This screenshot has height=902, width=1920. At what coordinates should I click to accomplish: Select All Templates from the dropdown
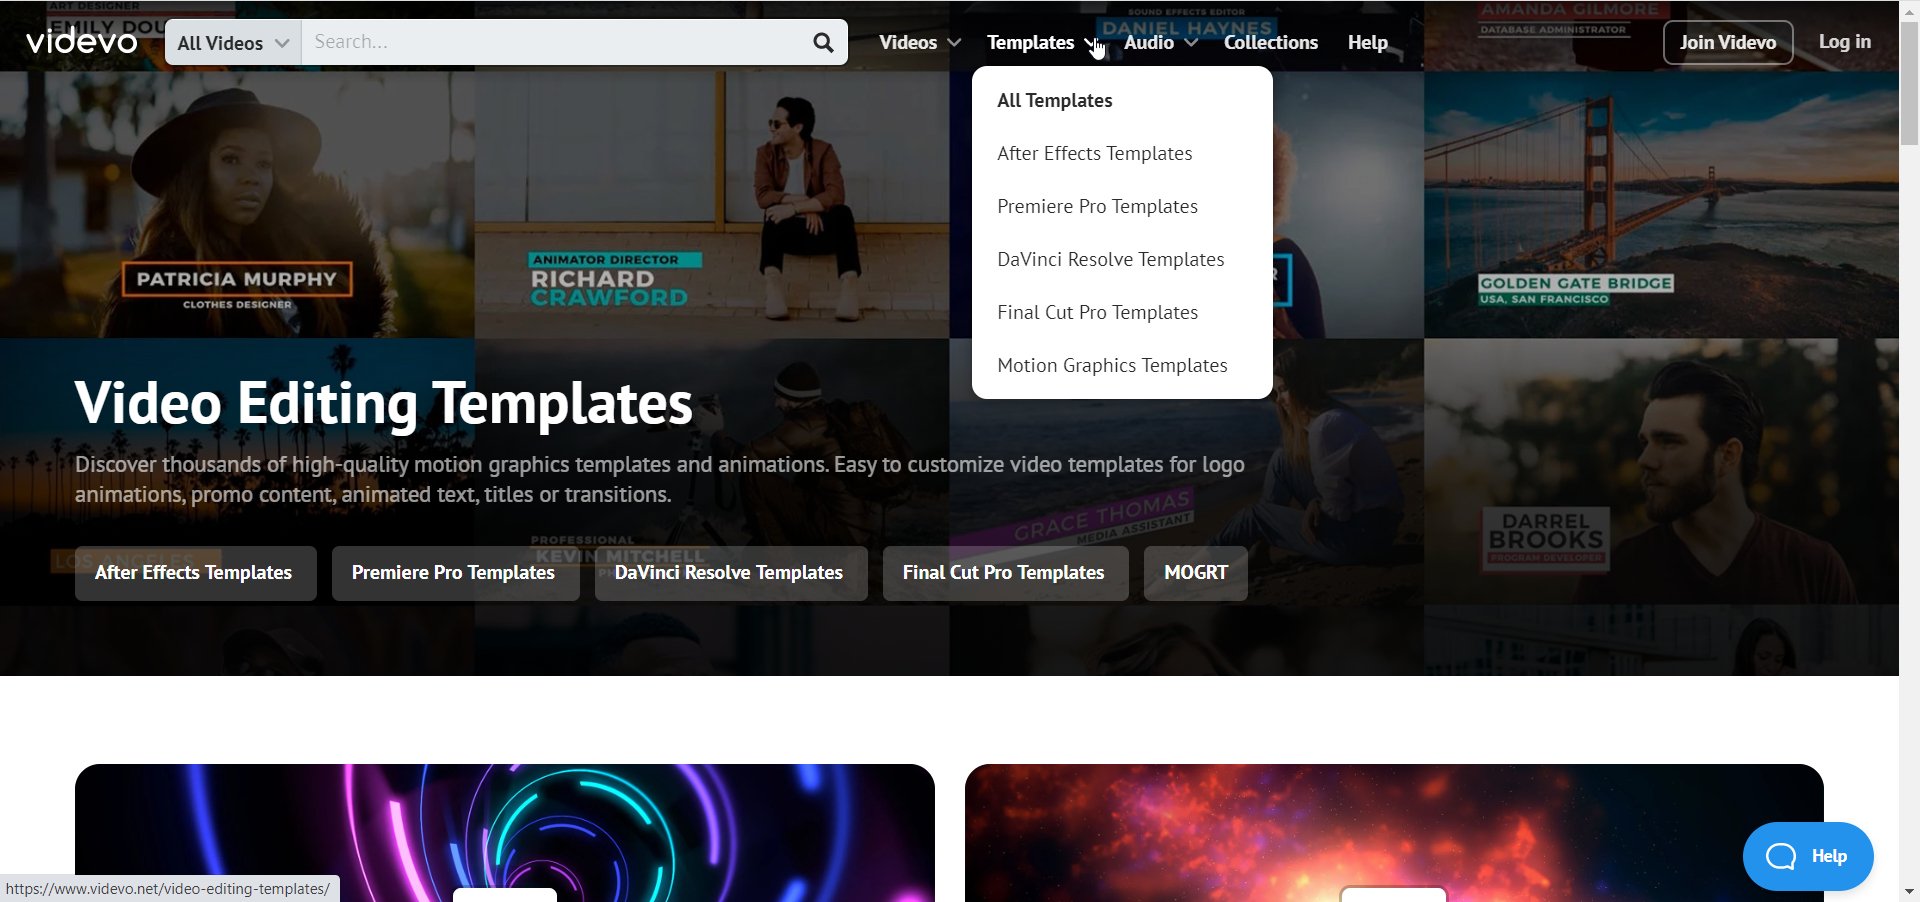pos(1054,100)
